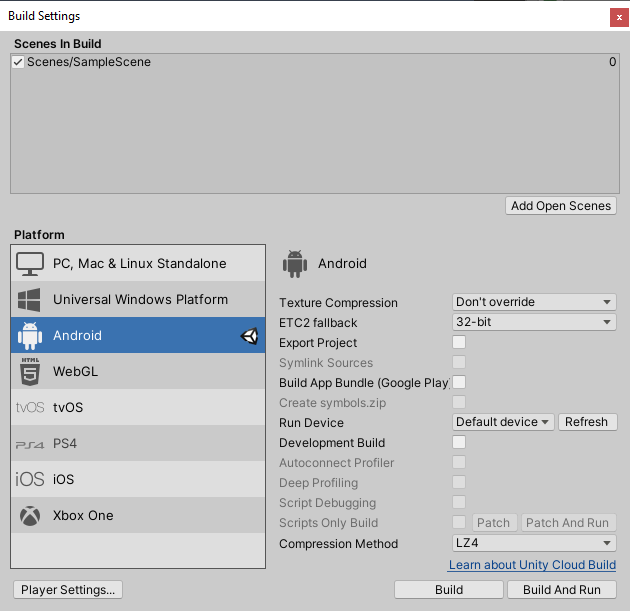Image resolution: width=630 pixels, height=611 pixels.
Task: Click scene index 0 in Scenes In Build
Action: (612, 62)
